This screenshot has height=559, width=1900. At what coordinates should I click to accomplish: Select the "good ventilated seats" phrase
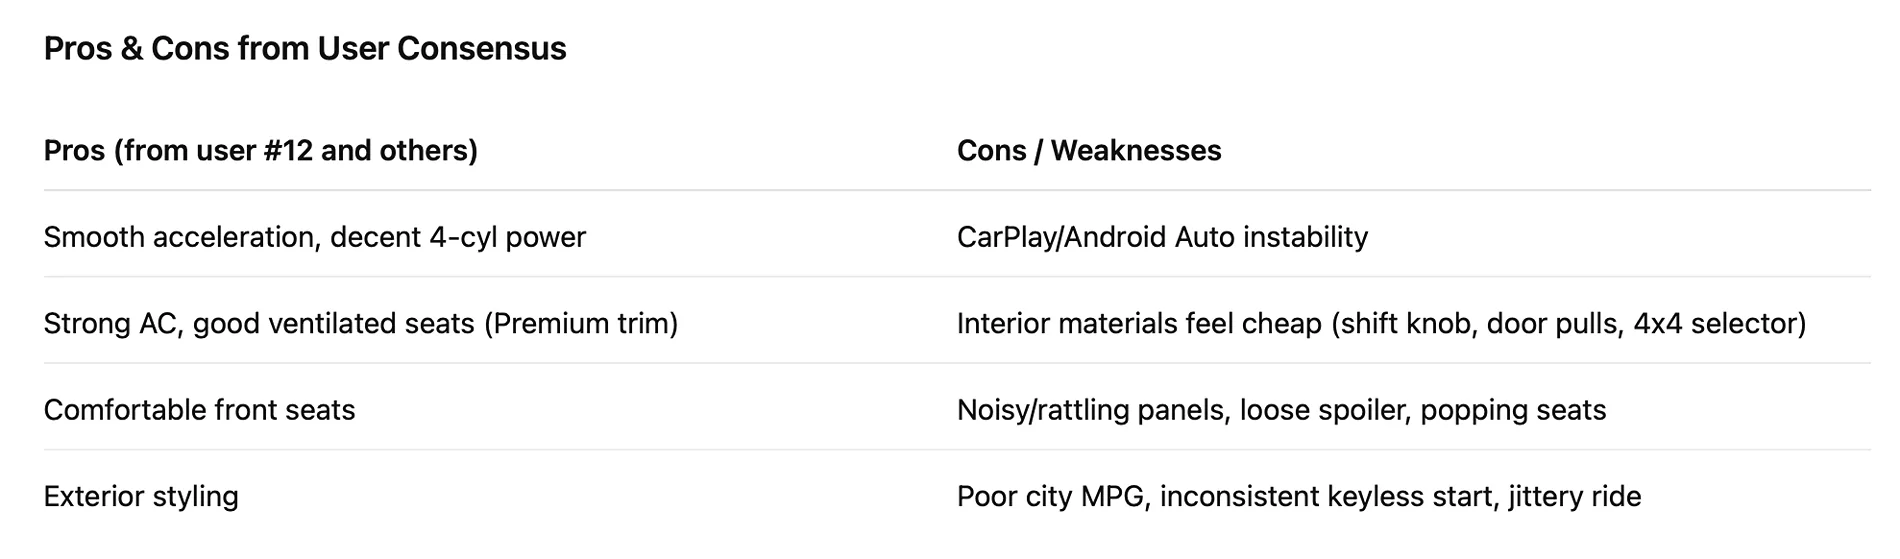pos(334,324)
